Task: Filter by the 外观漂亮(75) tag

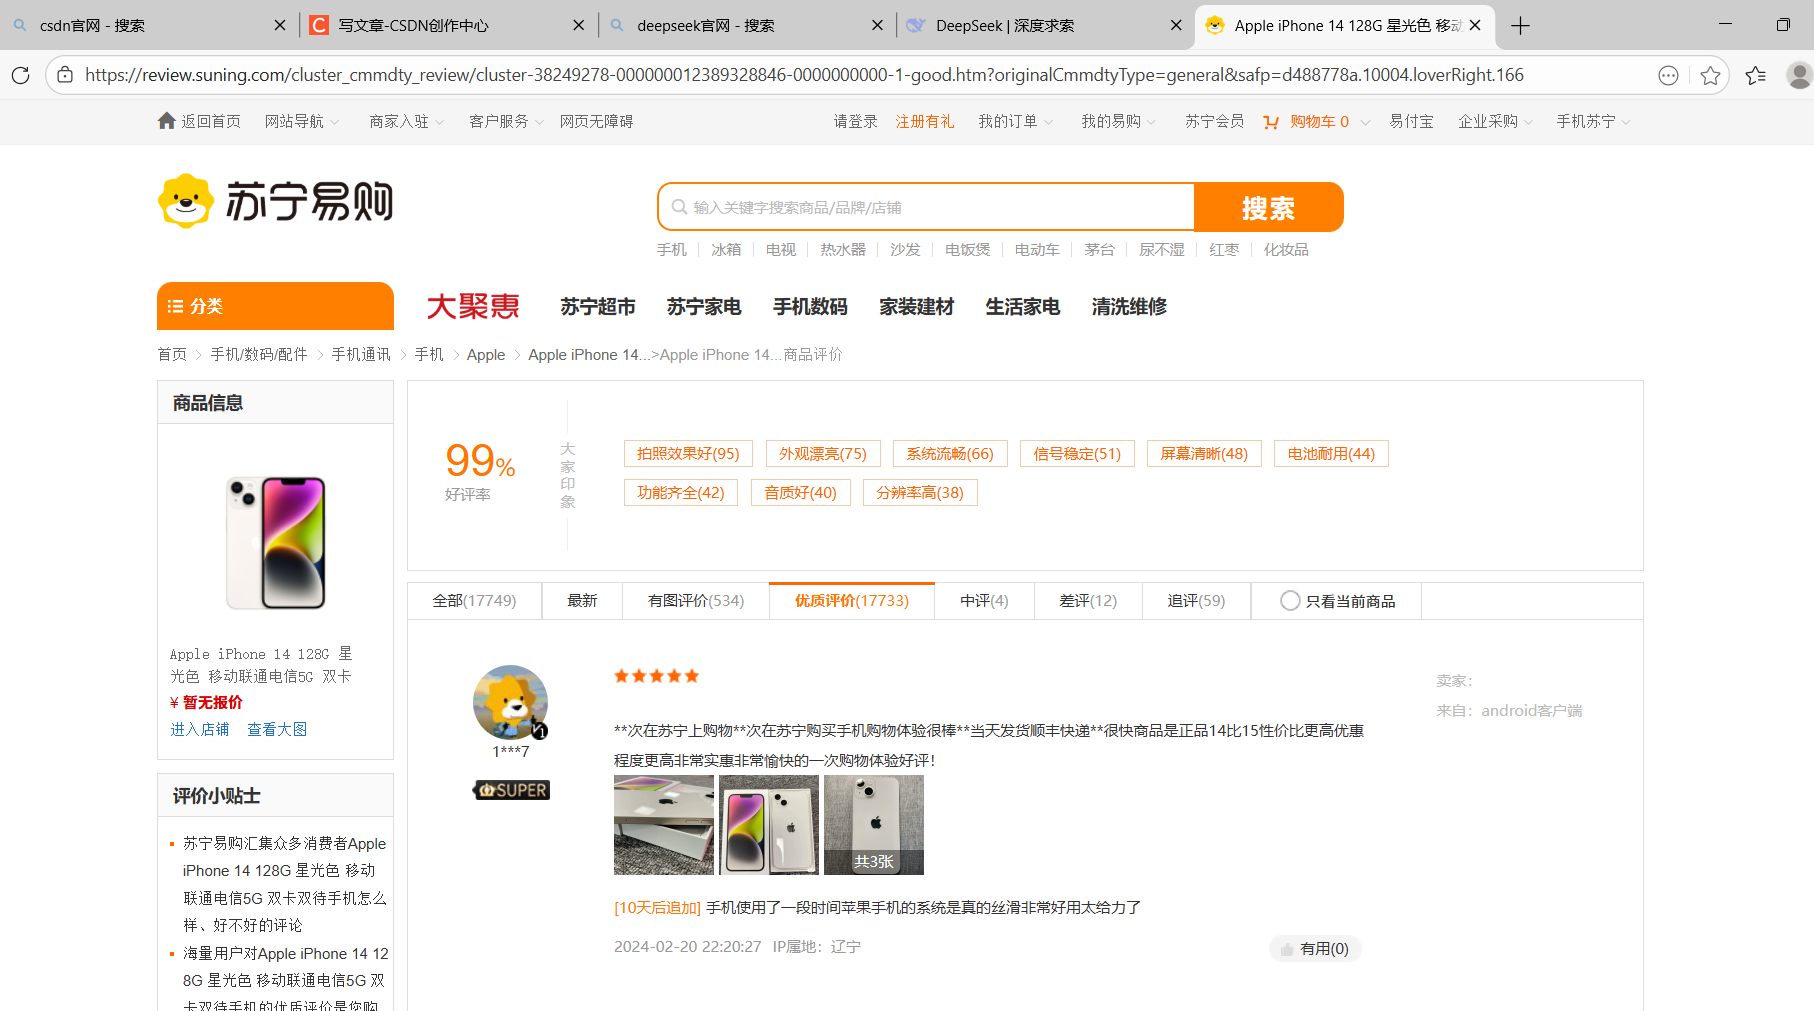Action: pos(823,454)
